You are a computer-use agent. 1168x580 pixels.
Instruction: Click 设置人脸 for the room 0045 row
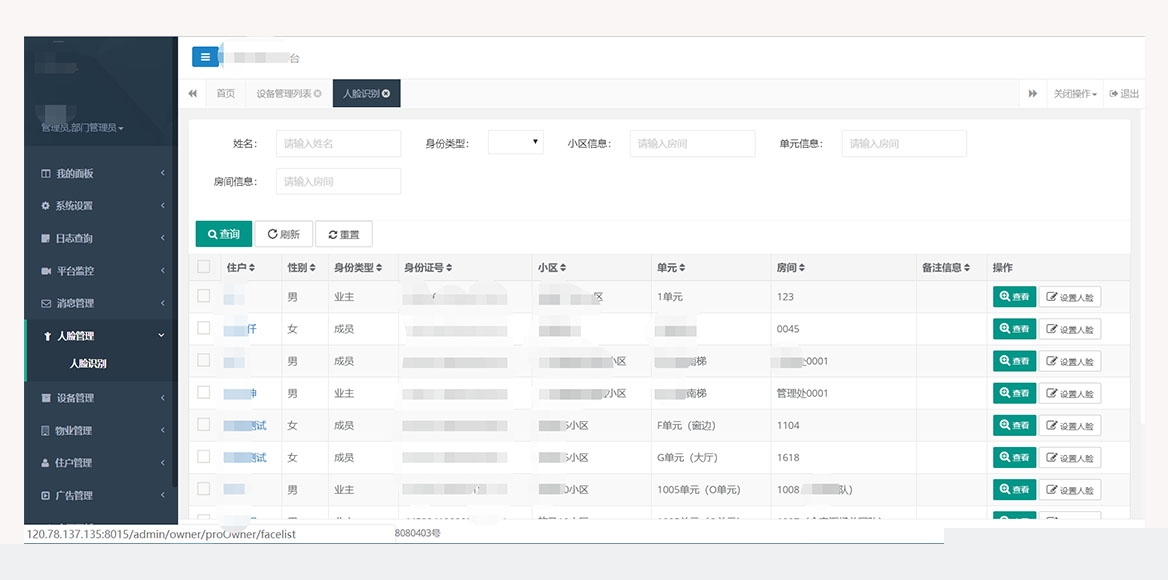[x=1069, y=329]
